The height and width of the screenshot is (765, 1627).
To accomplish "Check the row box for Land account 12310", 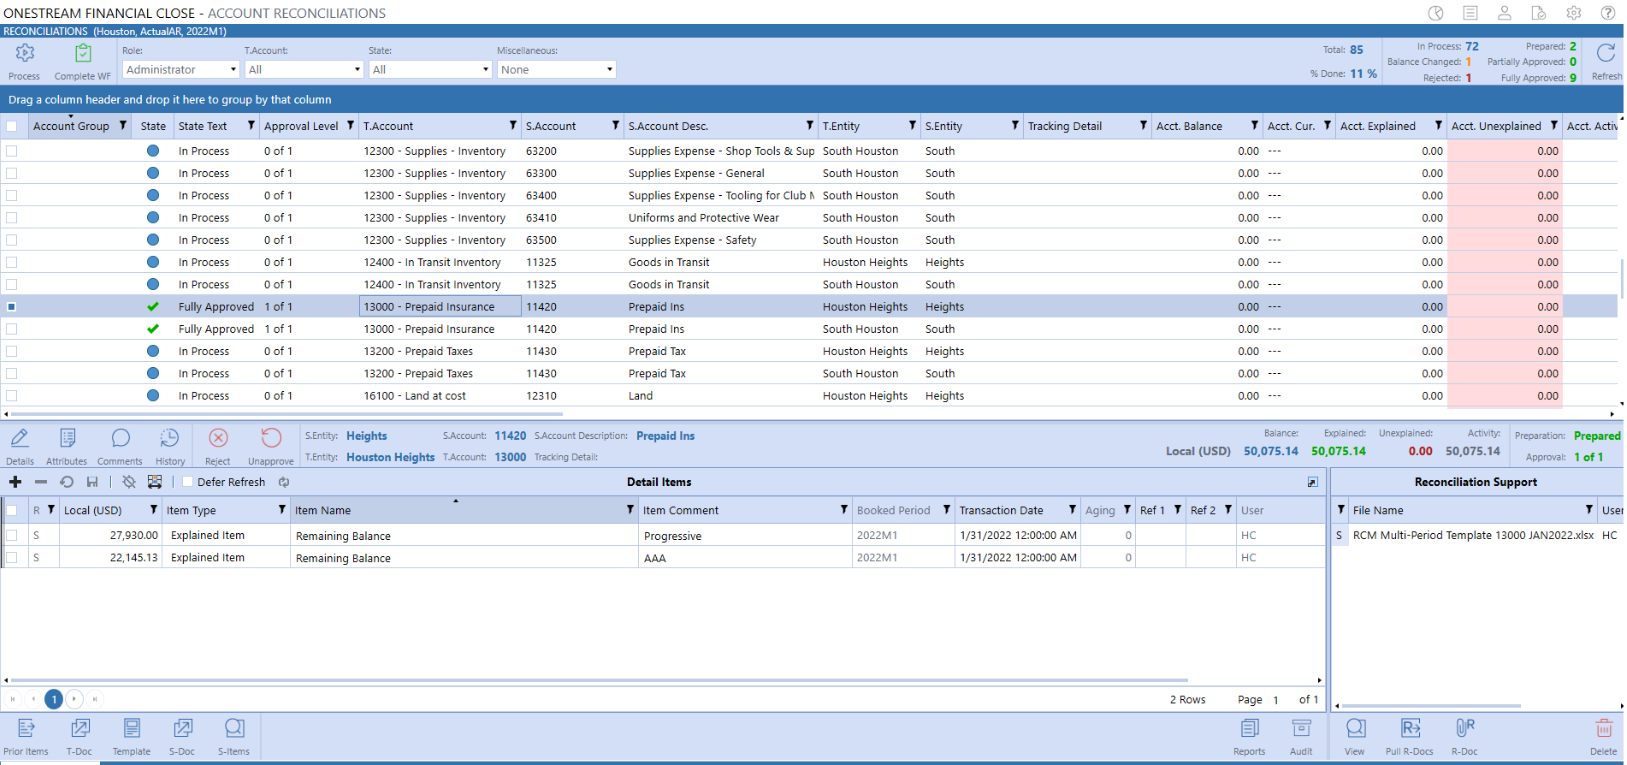I will click(x=12, y=396).
